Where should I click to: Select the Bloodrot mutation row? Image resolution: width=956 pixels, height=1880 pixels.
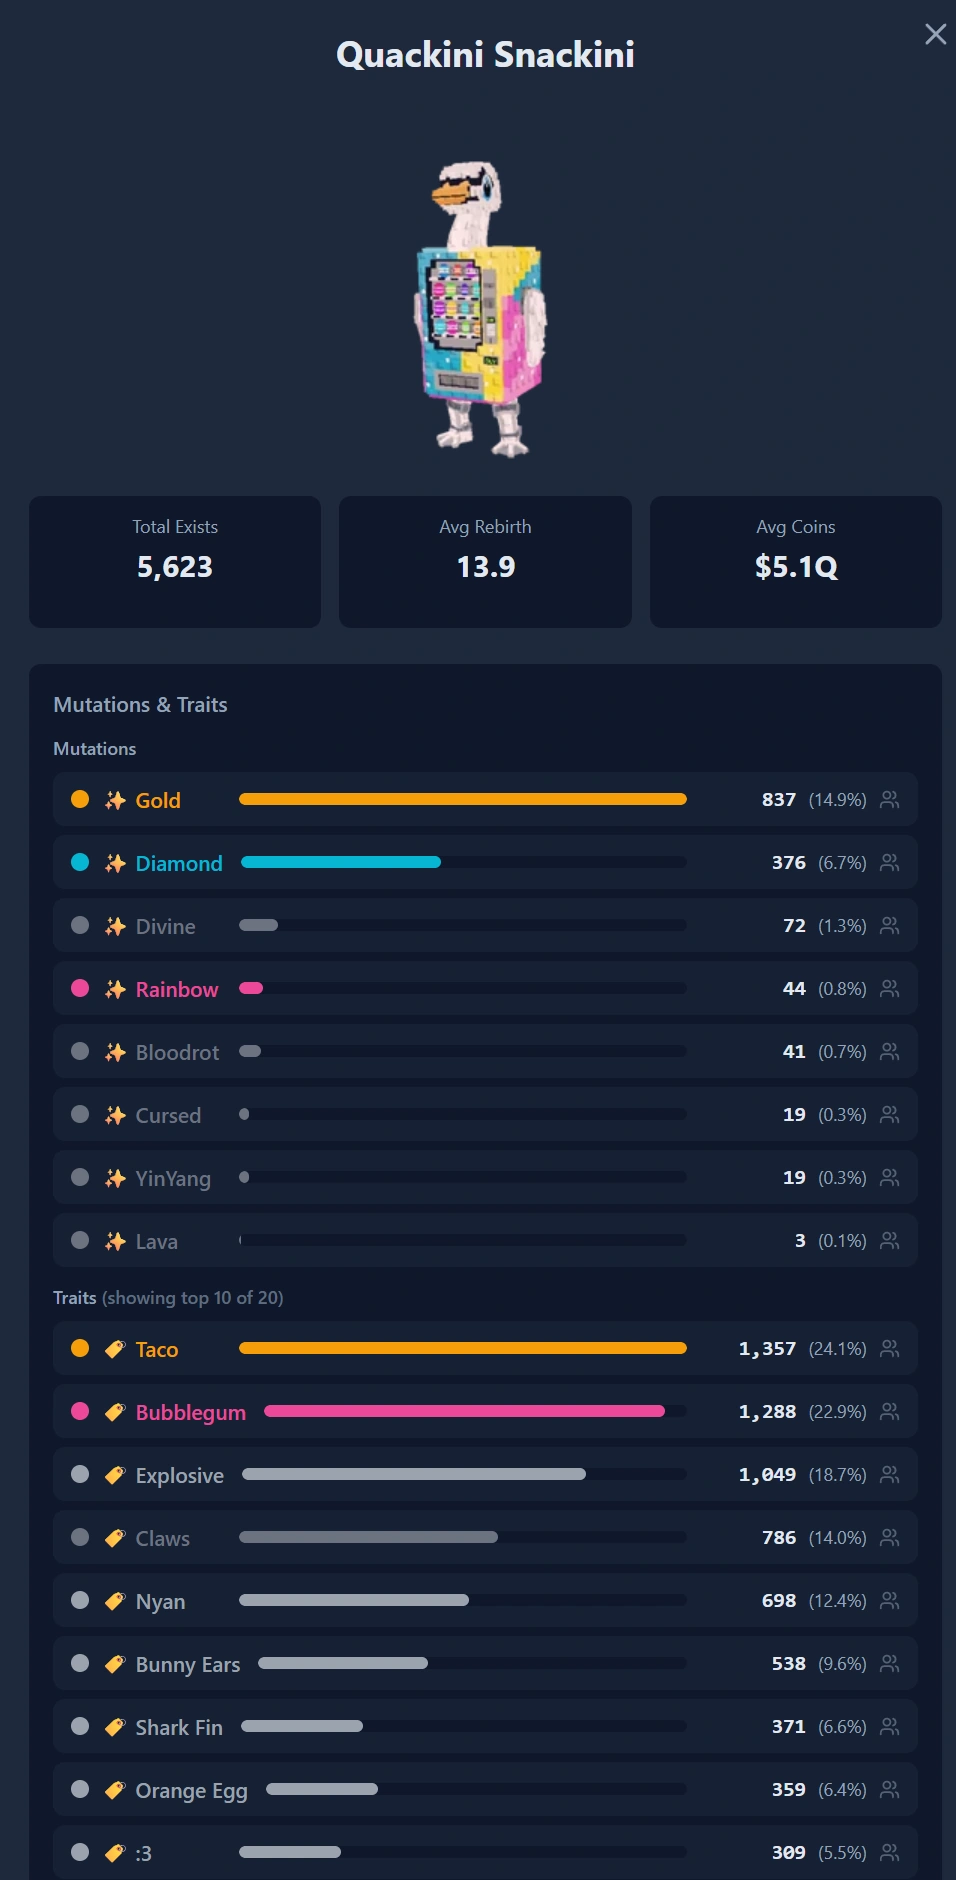(x=485, y=1051)
